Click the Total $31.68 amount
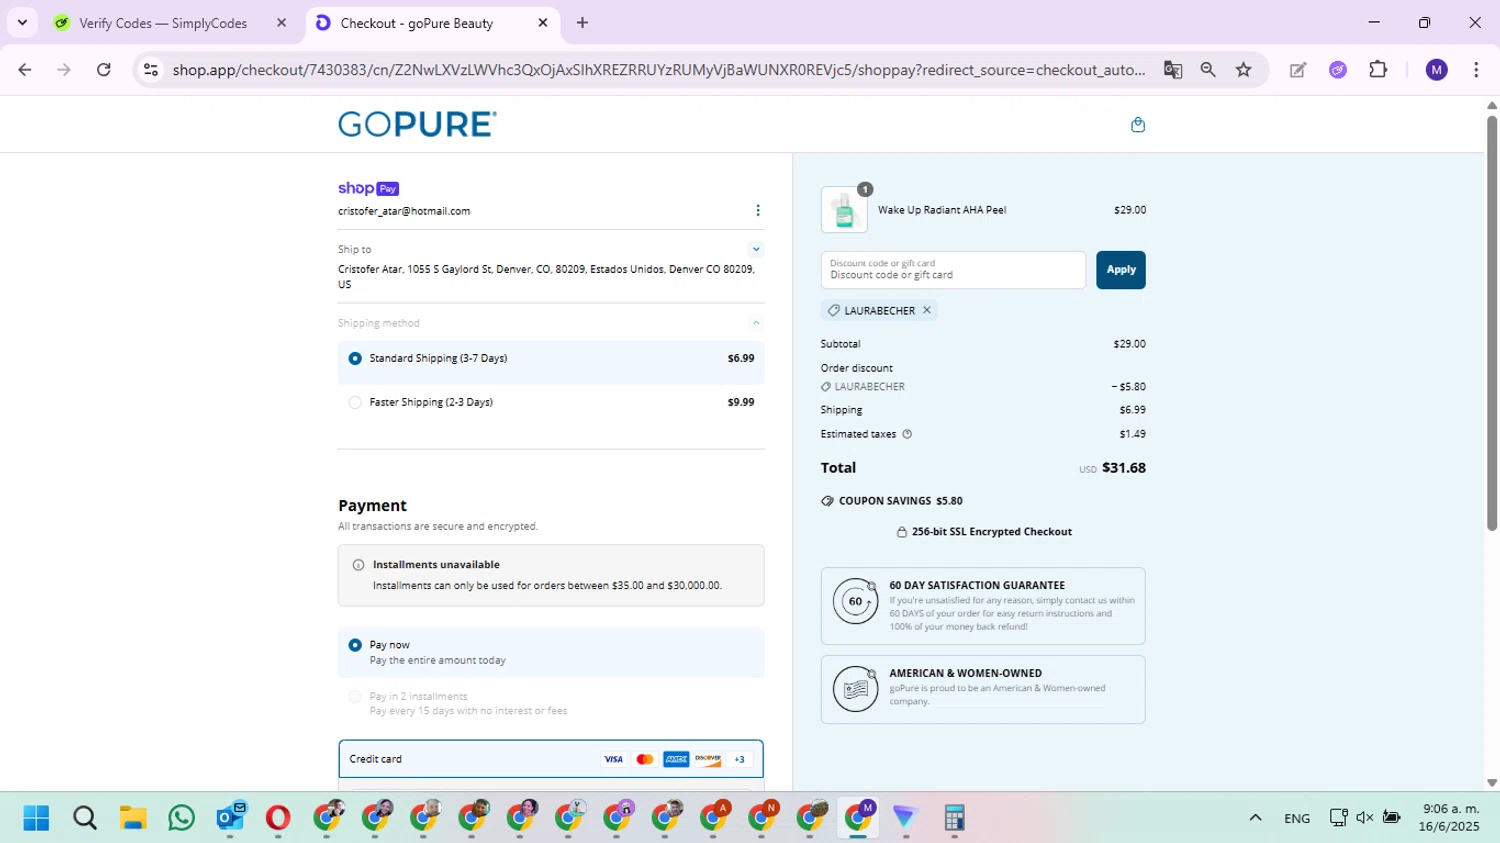This screenshot has height=843, width=1500. 1124,468
